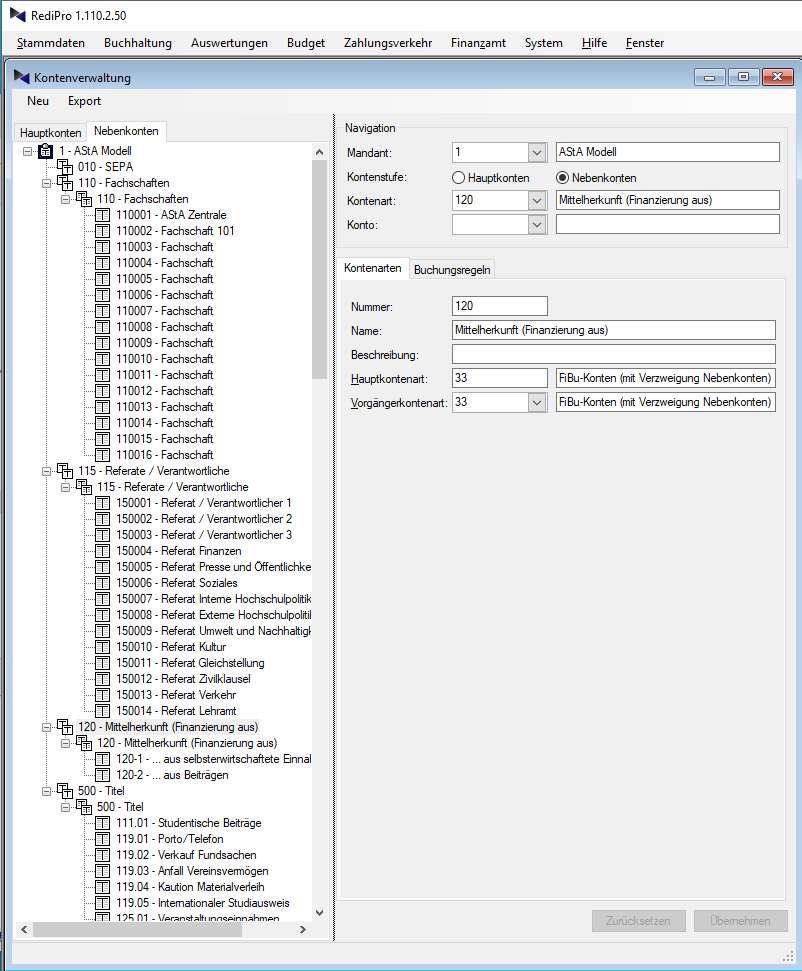The height and width of the screenshot is (971, 802).
Task: Select the Hauptkonten radio button
Action: click(x=459, y=177)
